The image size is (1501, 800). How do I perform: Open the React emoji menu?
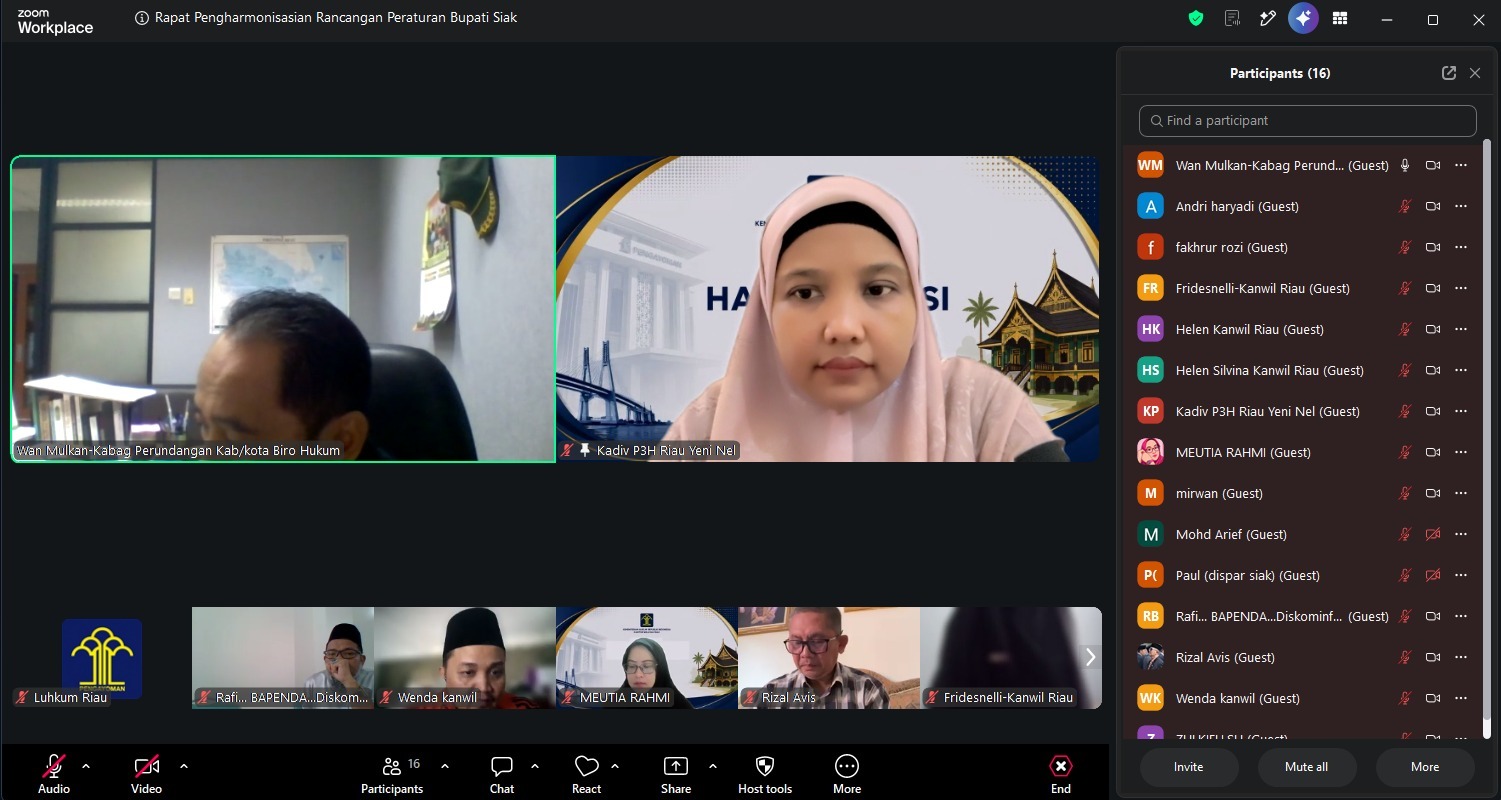point(587,774)
